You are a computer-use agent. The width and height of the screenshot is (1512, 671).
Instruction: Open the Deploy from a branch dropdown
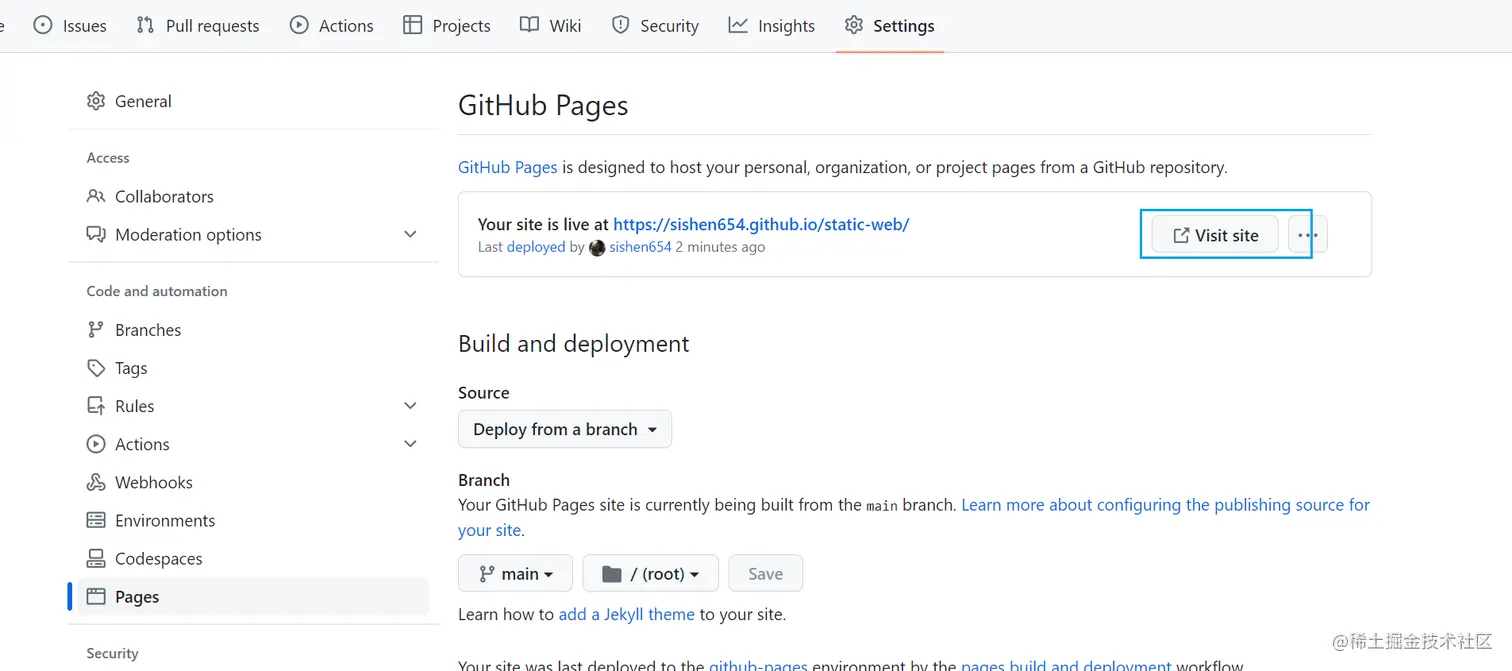coord(565,429)
